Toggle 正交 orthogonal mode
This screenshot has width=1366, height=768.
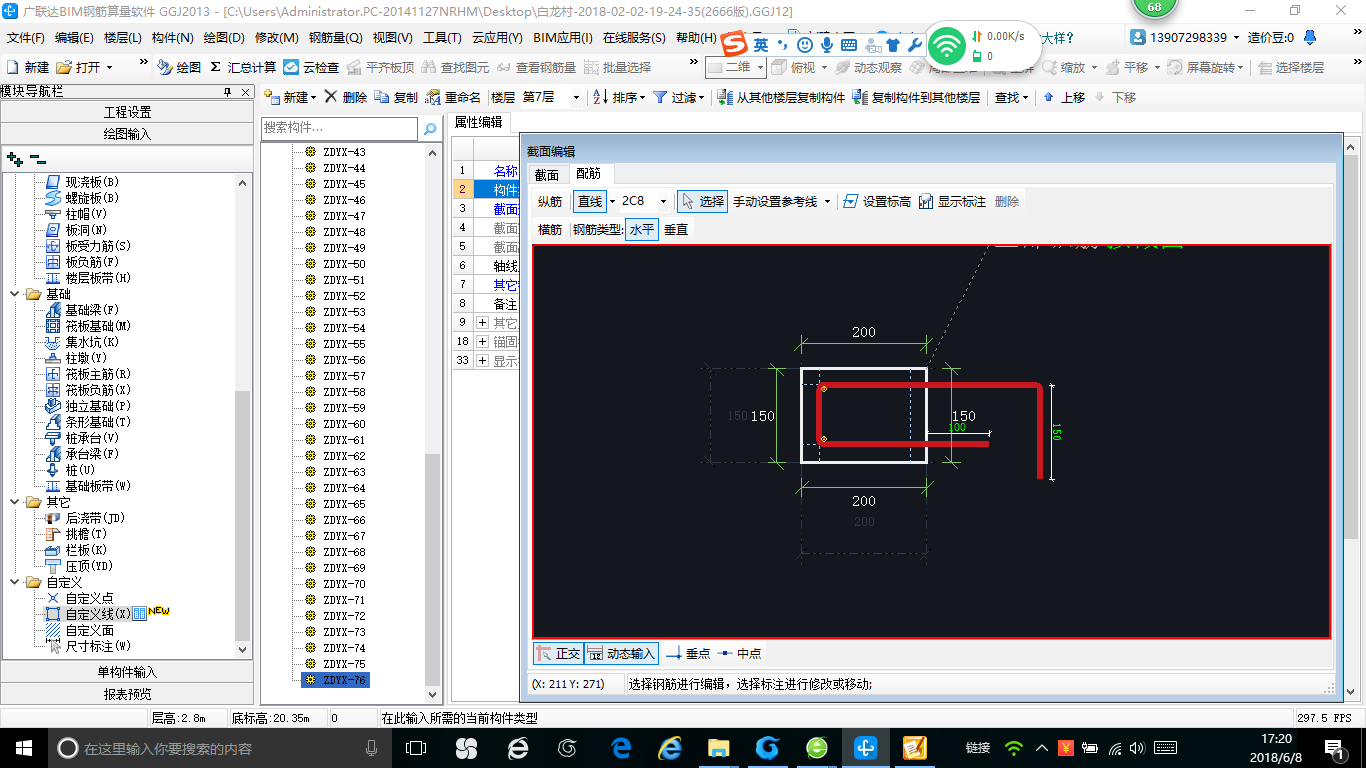[558, 653]
